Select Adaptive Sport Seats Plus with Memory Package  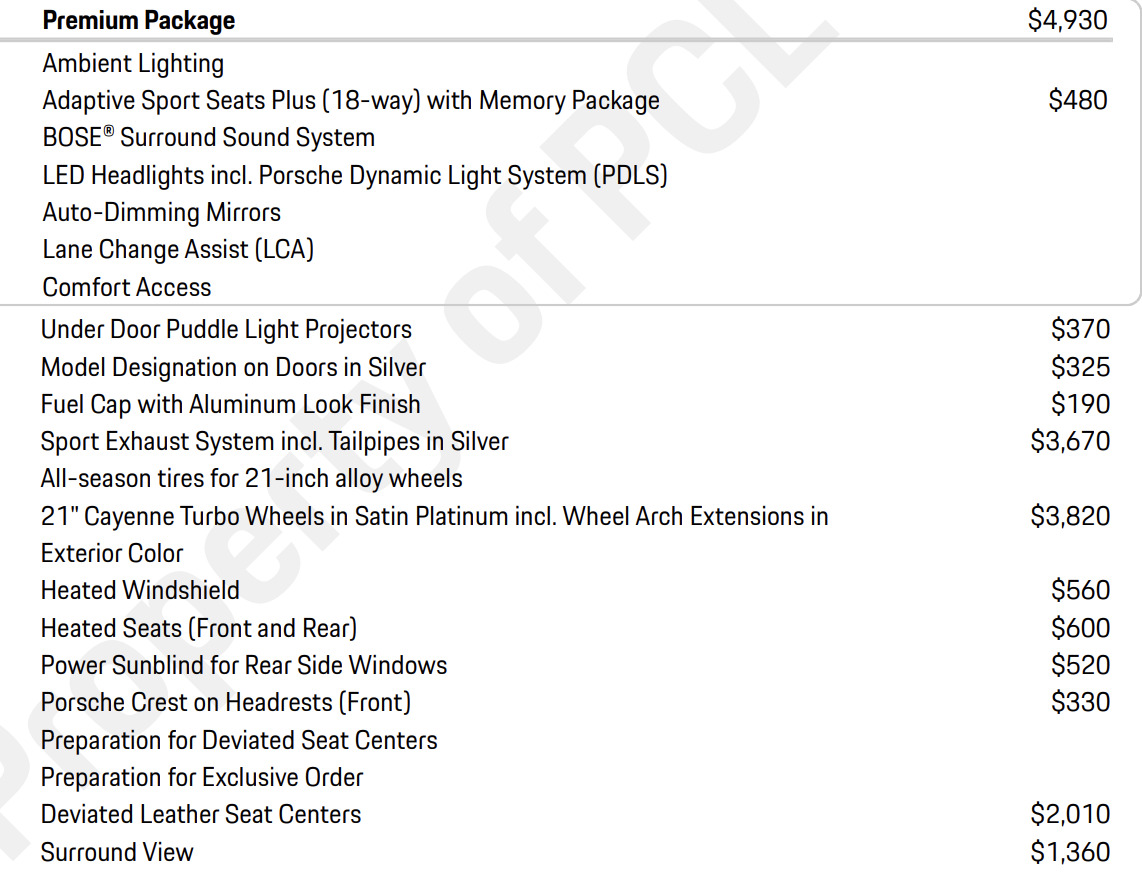click(x=351, y=100)
